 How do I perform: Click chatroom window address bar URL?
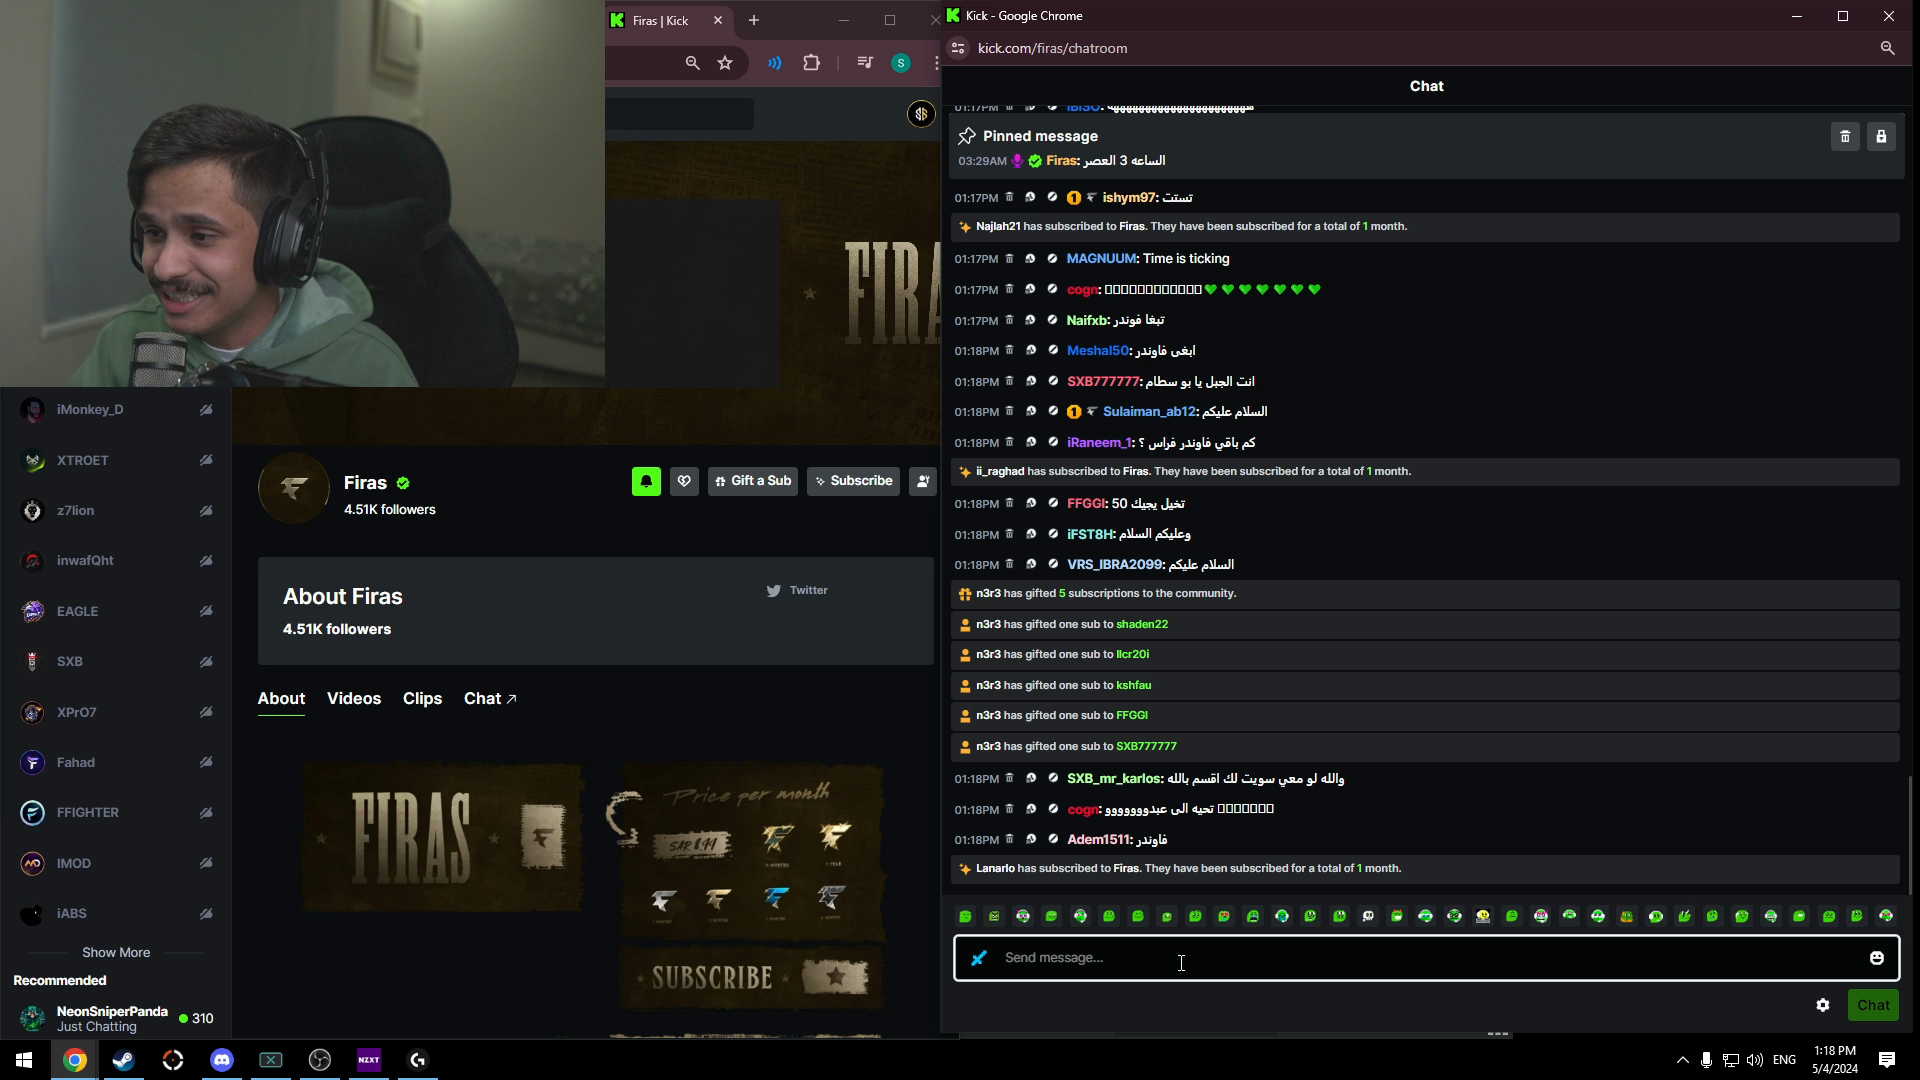click(x=1052, y=48)
